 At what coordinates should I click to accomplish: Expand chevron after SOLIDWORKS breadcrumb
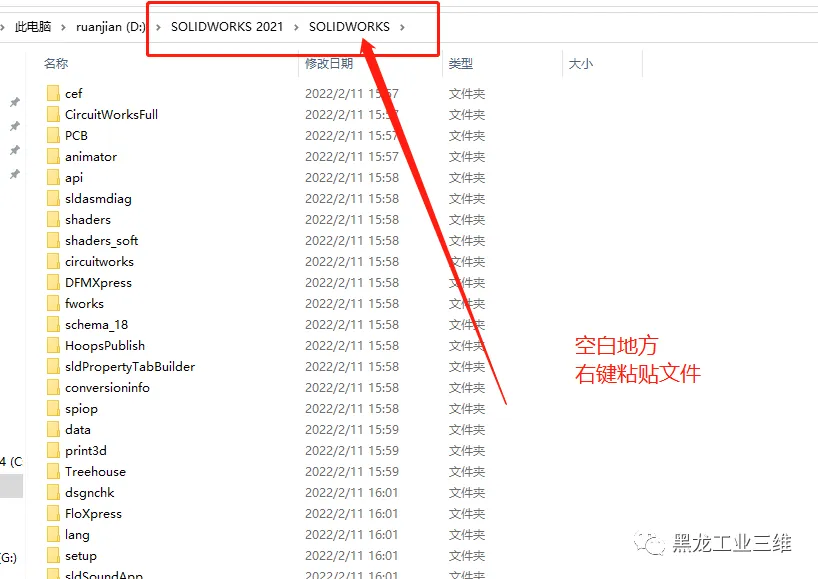tap(402, 27)
